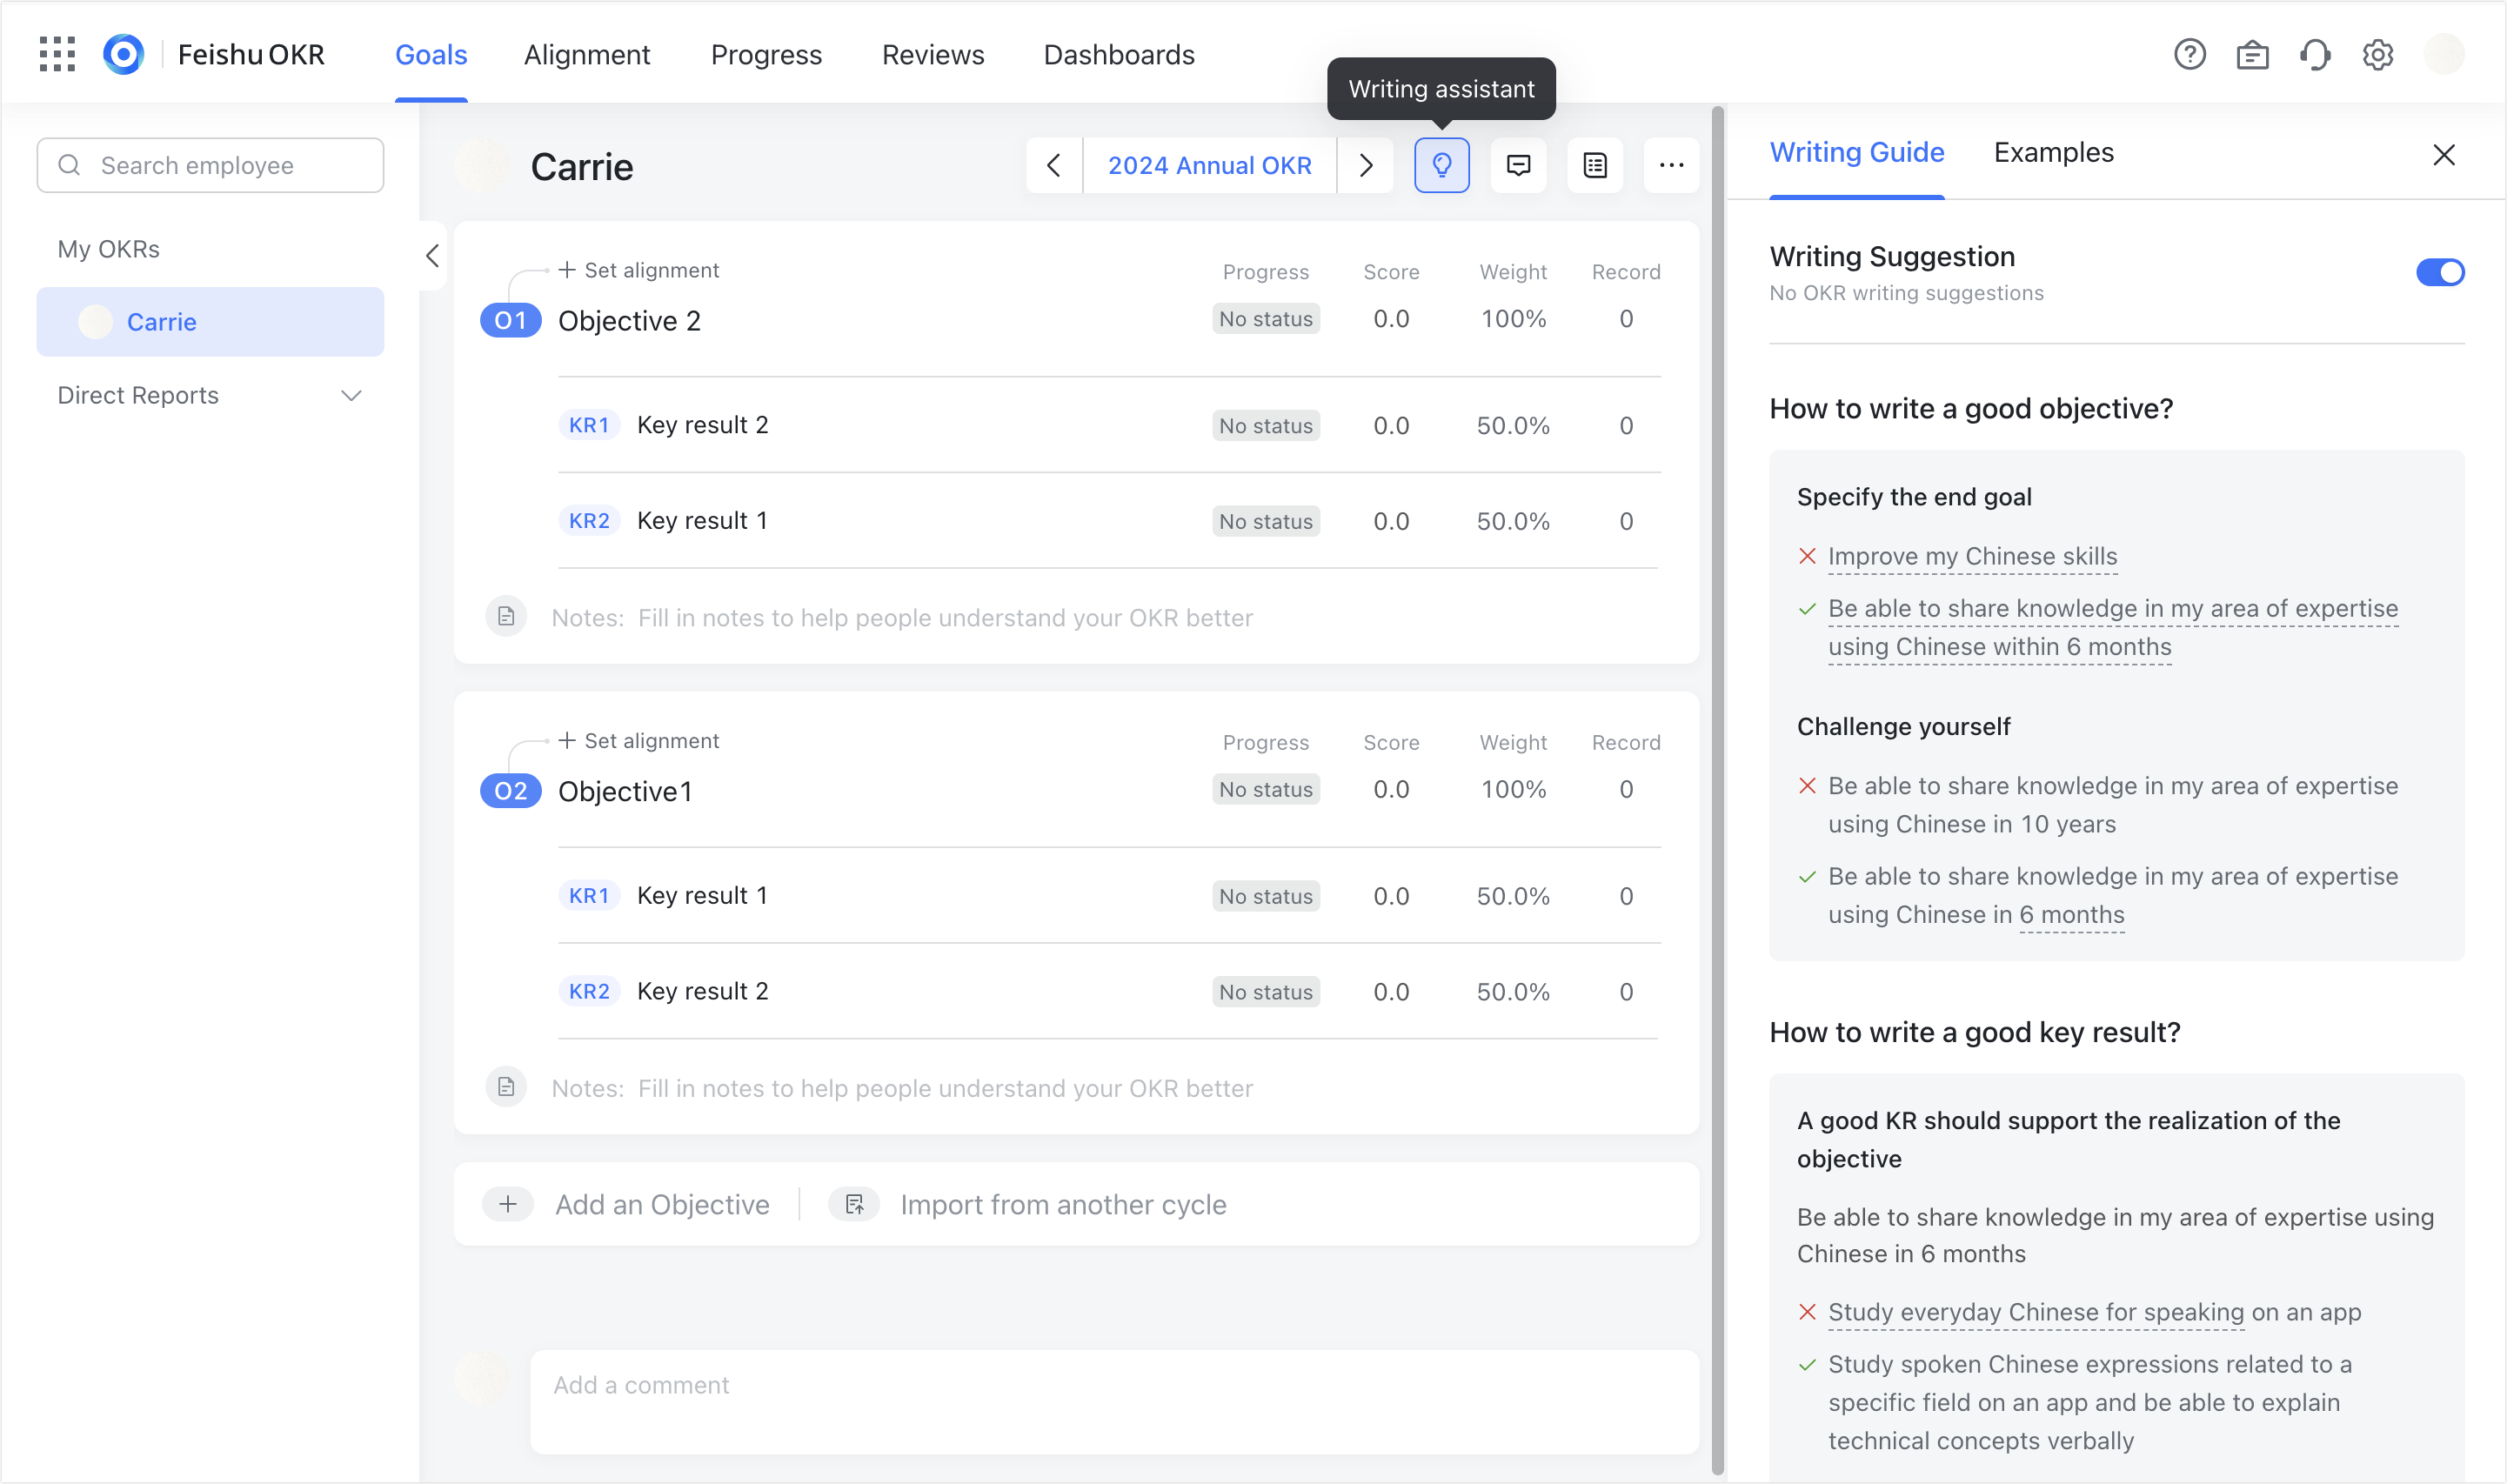Click the more options ellipsis icon

click(x=1672, y=165)
